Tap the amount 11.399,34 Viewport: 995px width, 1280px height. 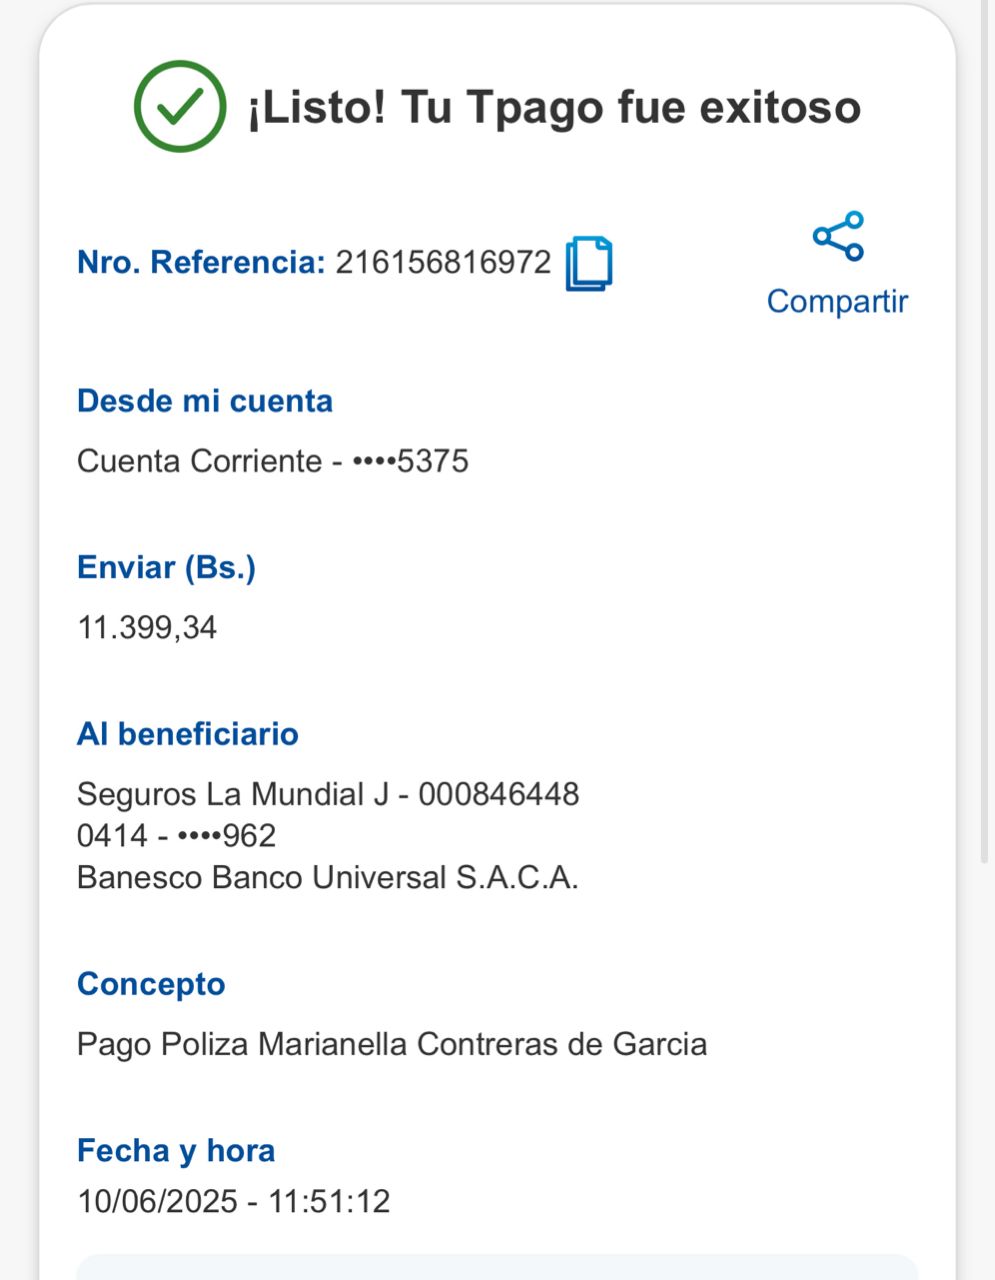point(147,628)
